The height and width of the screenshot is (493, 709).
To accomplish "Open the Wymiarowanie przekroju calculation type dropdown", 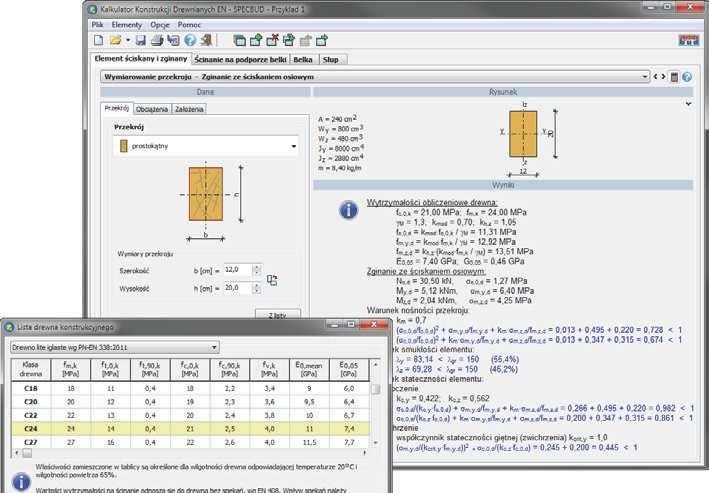I will [375, 77].
